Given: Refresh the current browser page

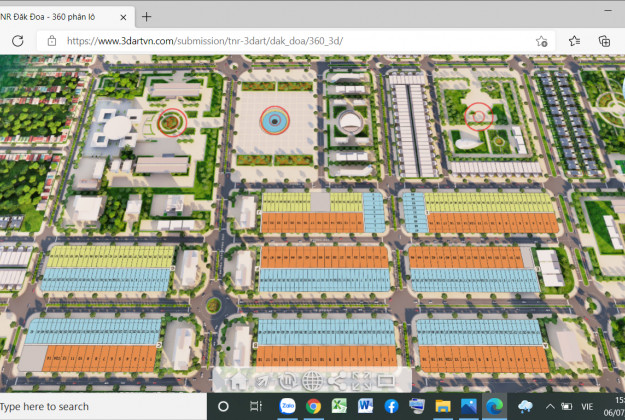Looking at the screenshot, I should (x=17, y=41).
